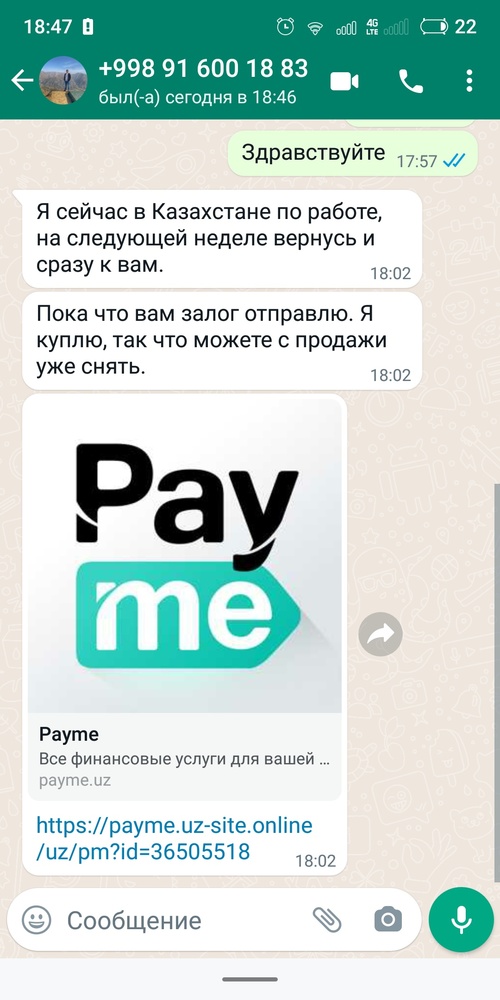
Task: Select message about being in Казахстане
Action: point(222,239)
